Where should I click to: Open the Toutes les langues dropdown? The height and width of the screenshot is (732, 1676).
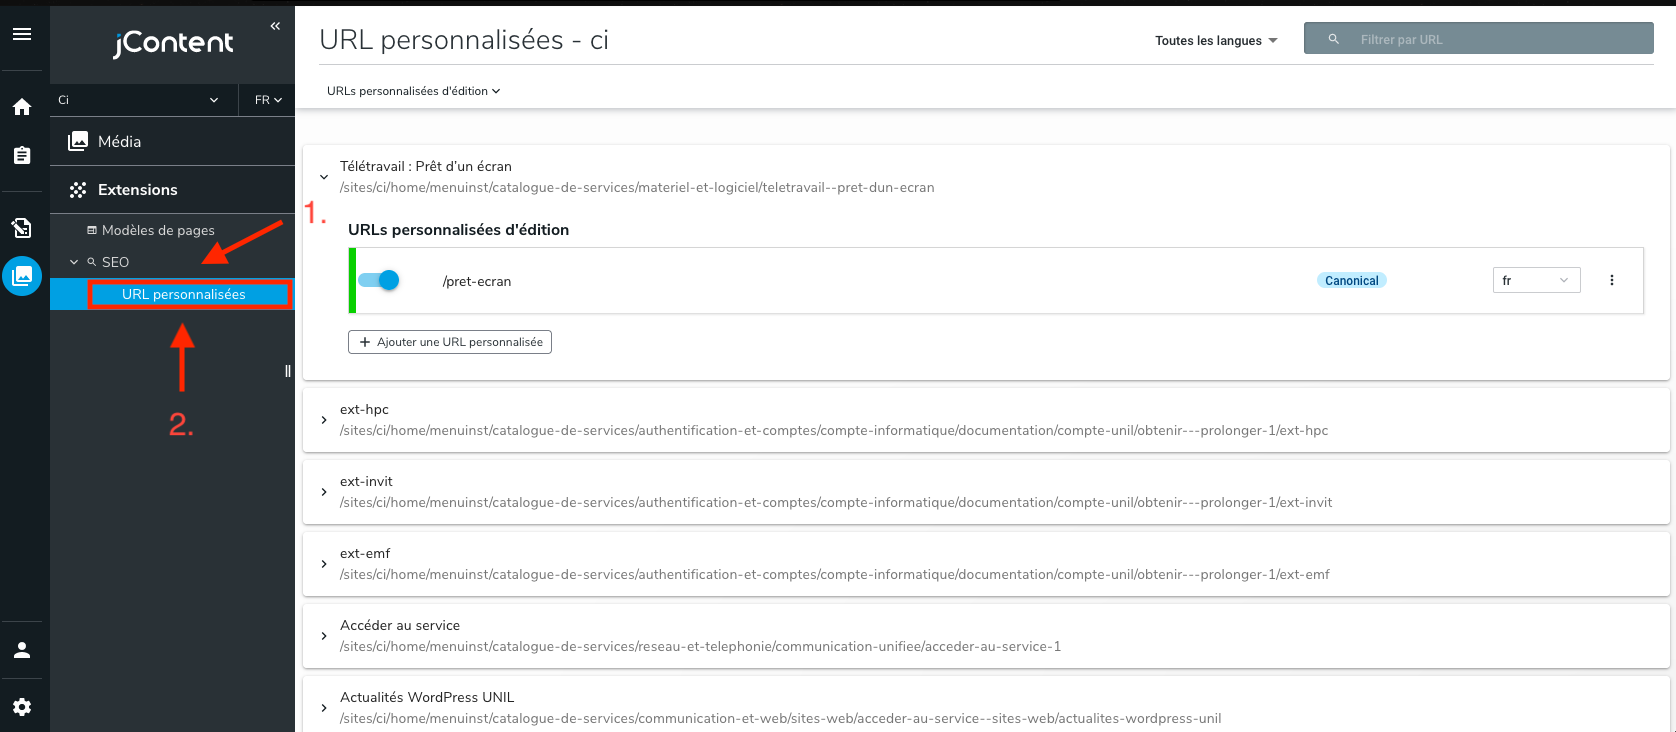pos(1216,41)
